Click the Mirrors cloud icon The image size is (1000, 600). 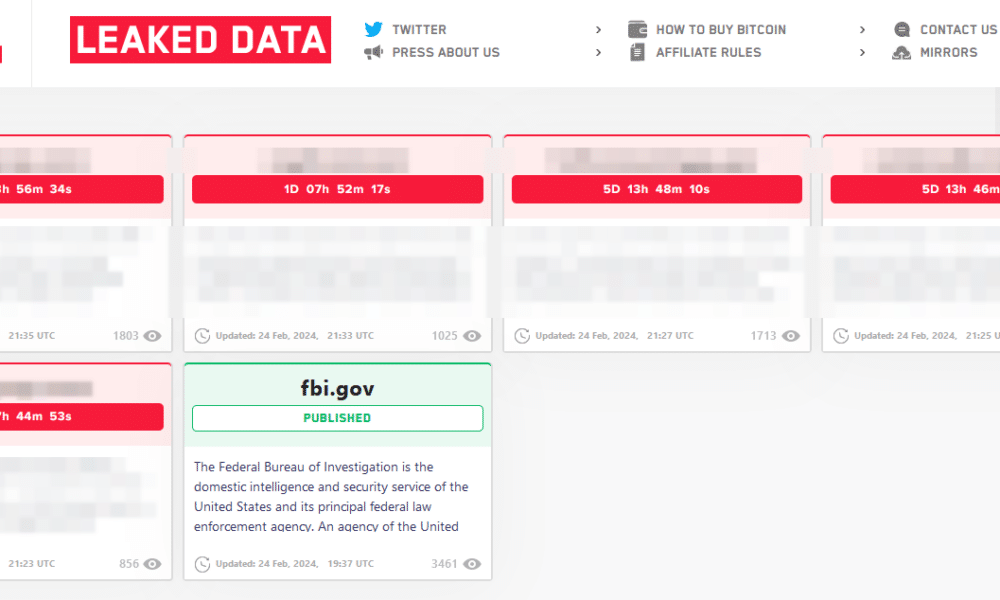[901, 52]
